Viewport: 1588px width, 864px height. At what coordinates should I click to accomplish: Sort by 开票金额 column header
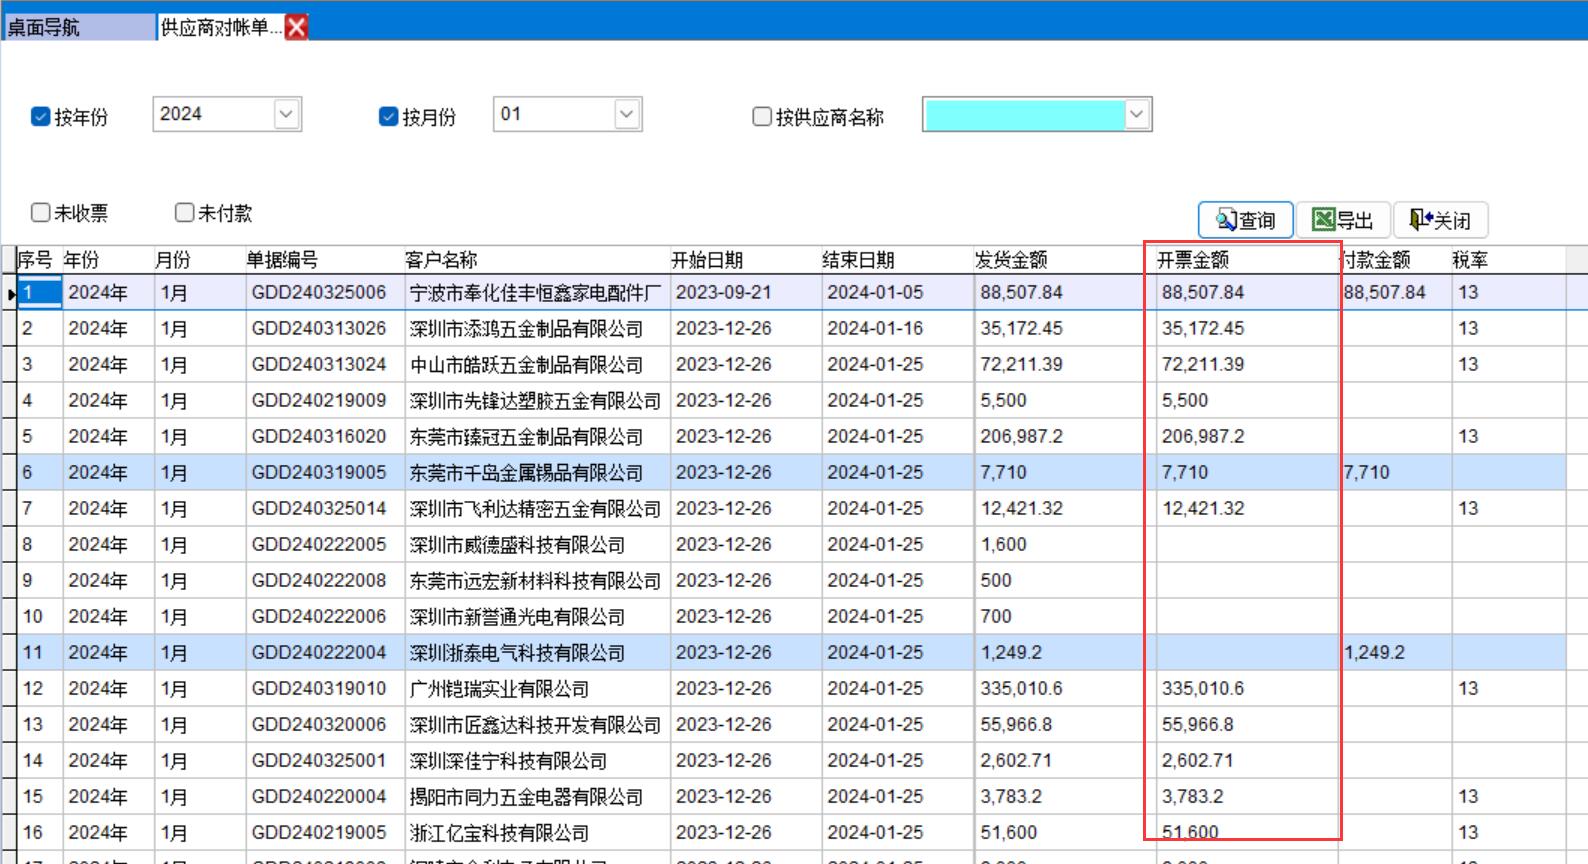pos(1192,260)
